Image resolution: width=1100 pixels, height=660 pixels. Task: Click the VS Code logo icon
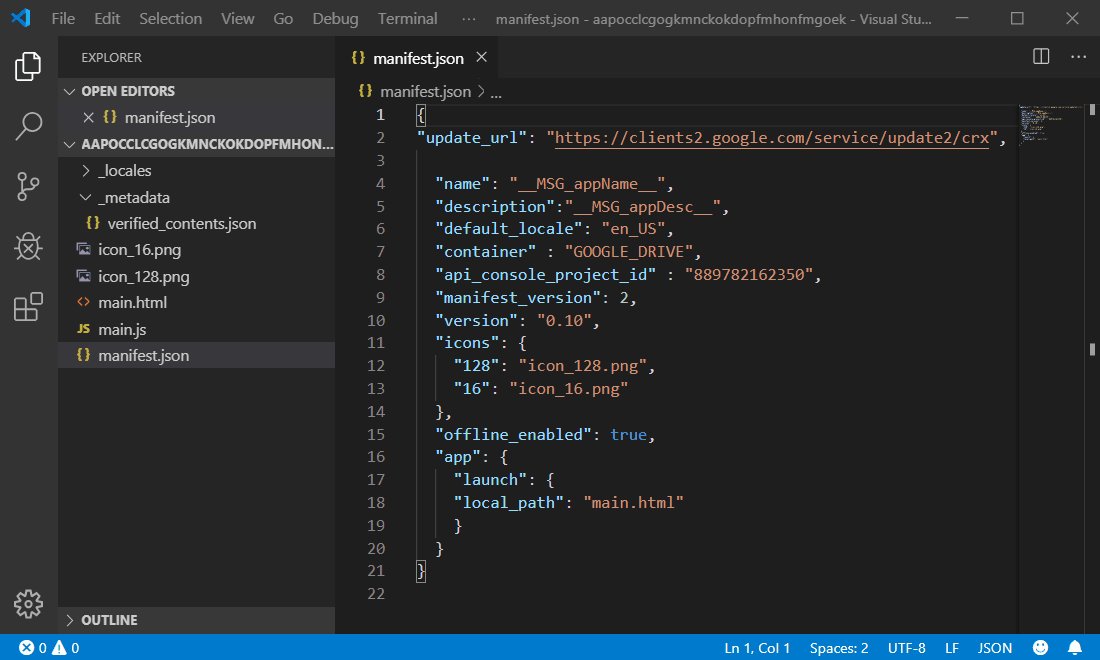pos(20,18)
